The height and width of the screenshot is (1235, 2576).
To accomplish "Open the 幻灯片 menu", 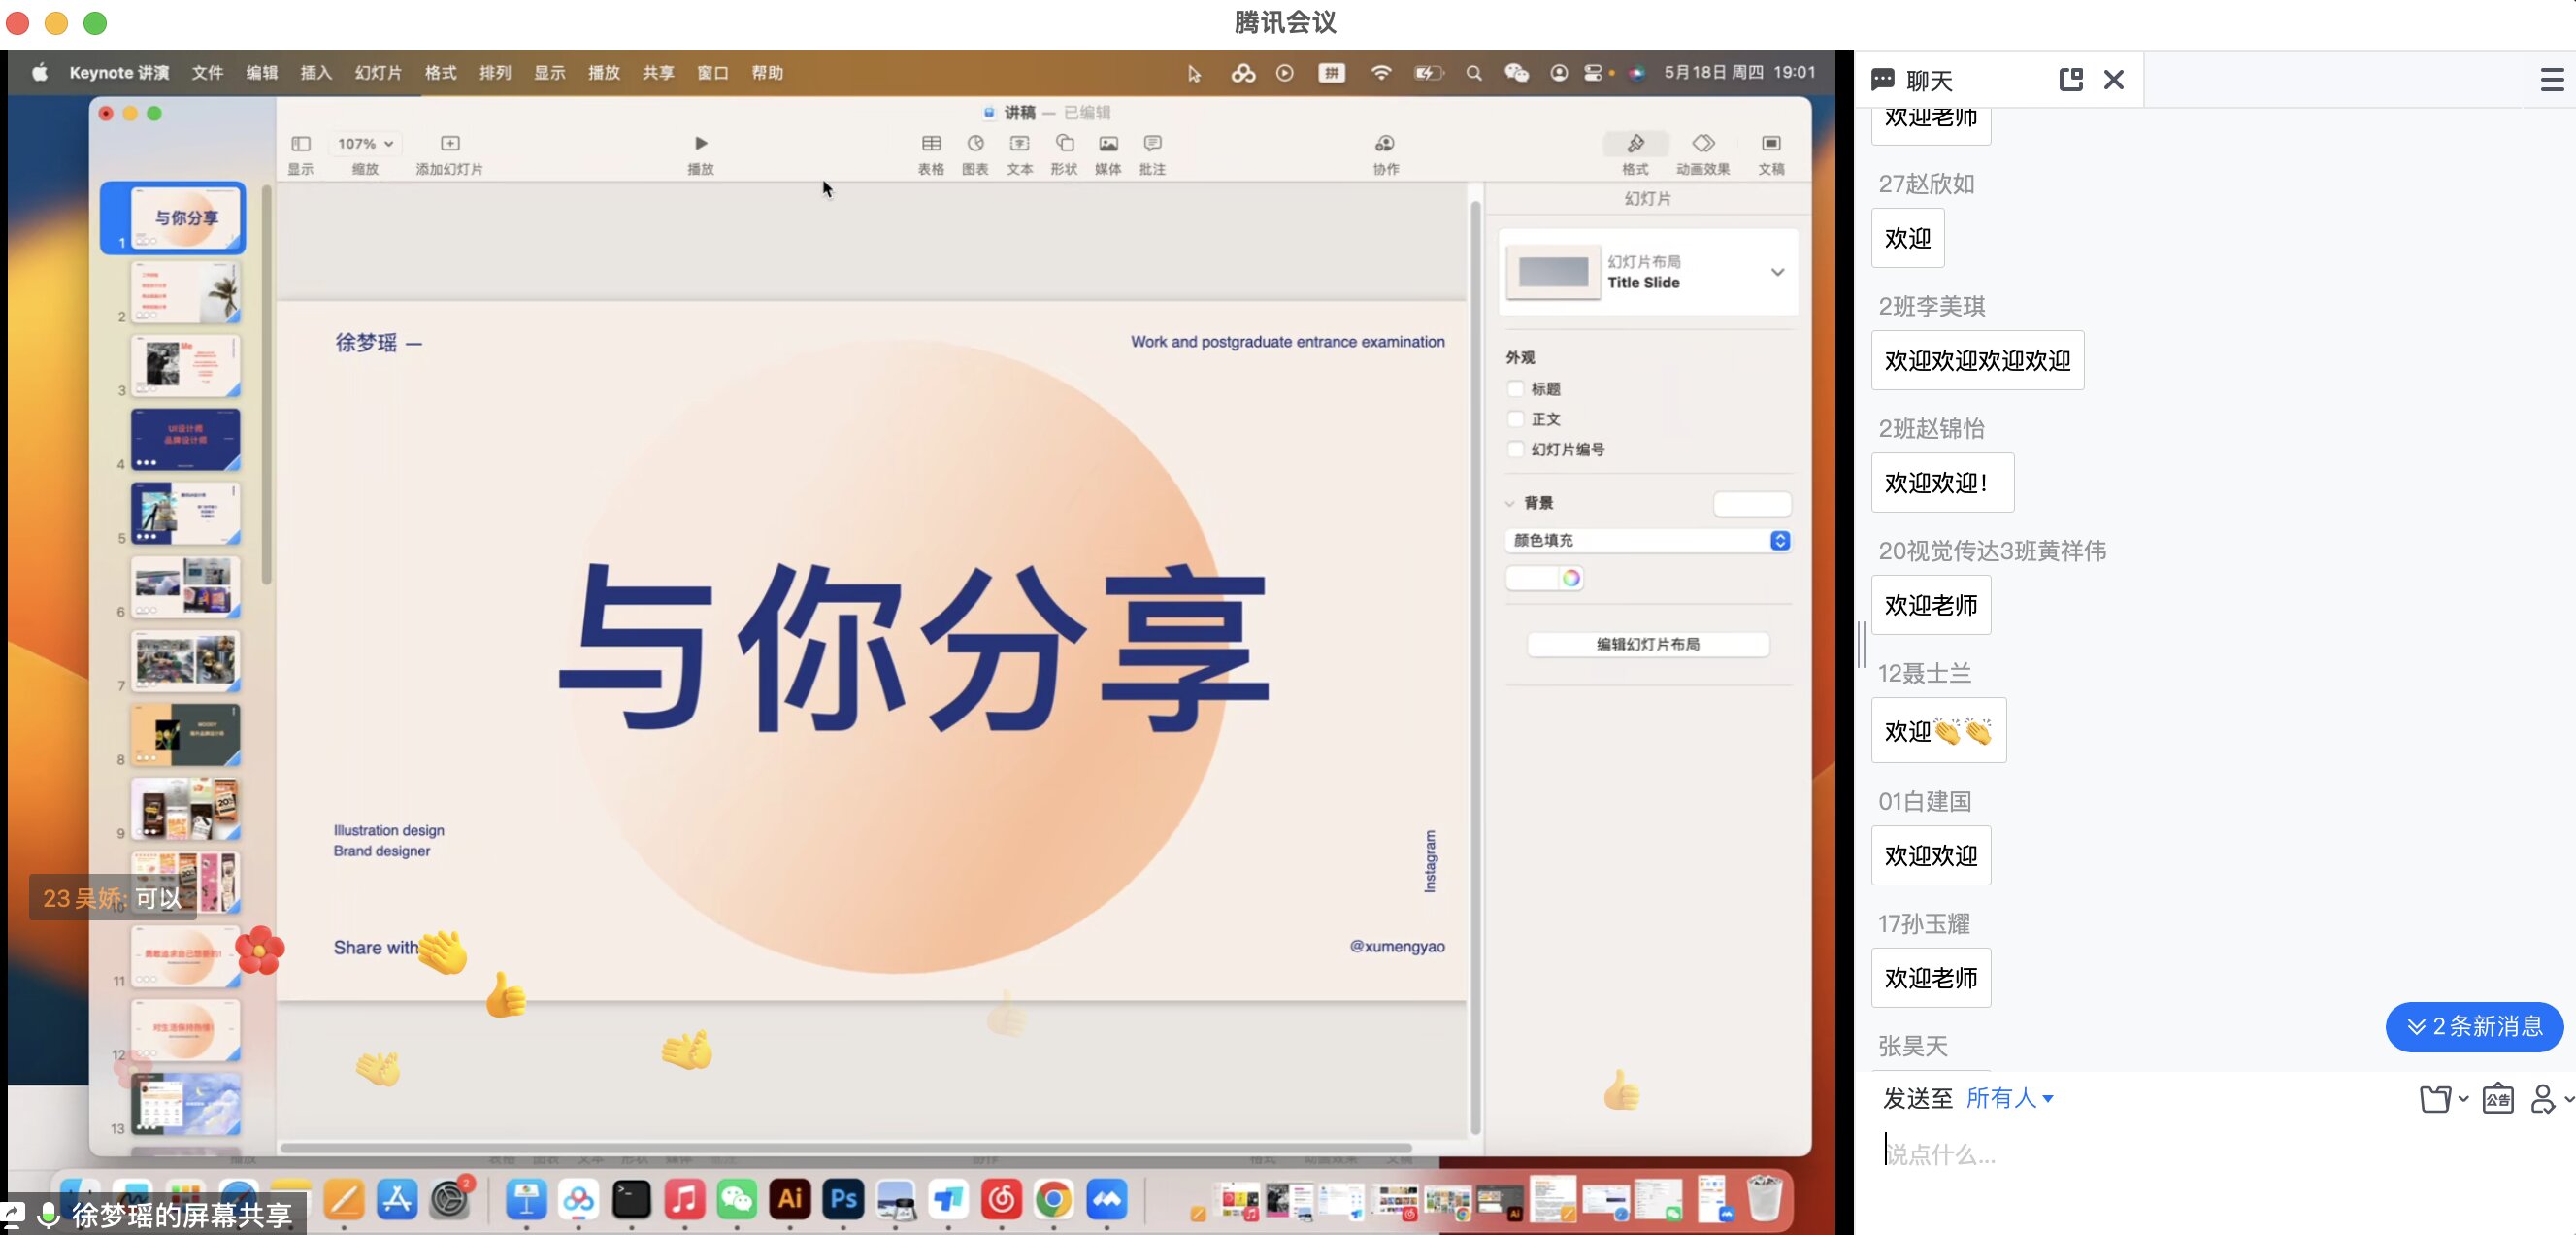I will [378, 73].
